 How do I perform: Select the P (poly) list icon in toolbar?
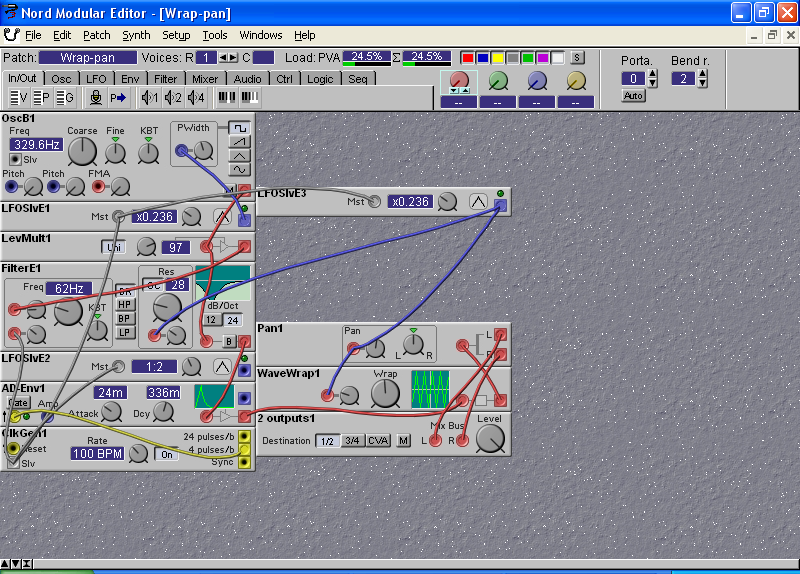click(41, 97)
